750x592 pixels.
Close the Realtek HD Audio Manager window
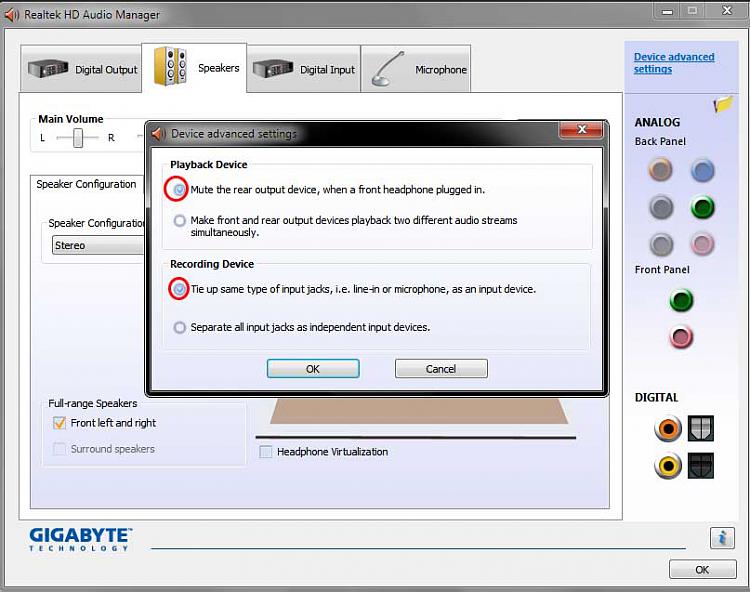pyautogui.click(x=727, y=11)
